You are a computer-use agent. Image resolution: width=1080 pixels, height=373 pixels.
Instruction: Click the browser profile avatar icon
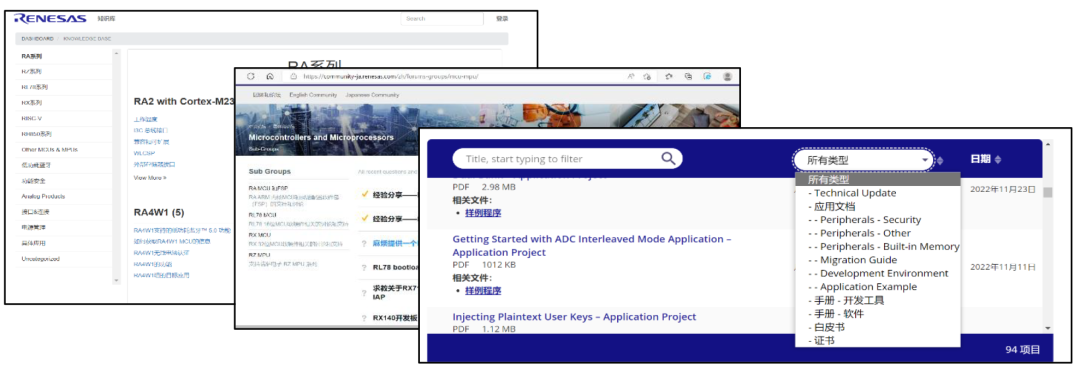727,76
